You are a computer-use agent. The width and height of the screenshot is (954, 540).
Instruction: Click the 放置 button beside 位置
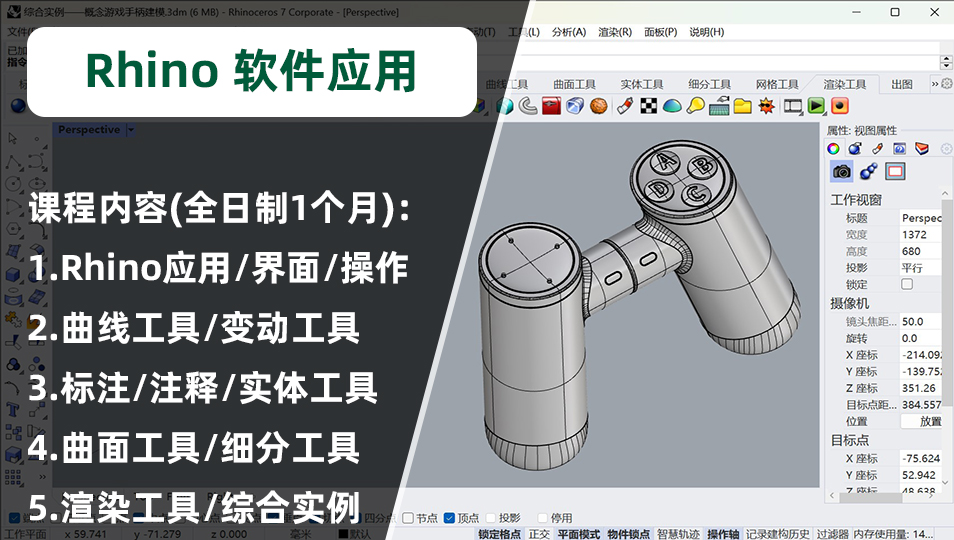click(x=921, y=421)
